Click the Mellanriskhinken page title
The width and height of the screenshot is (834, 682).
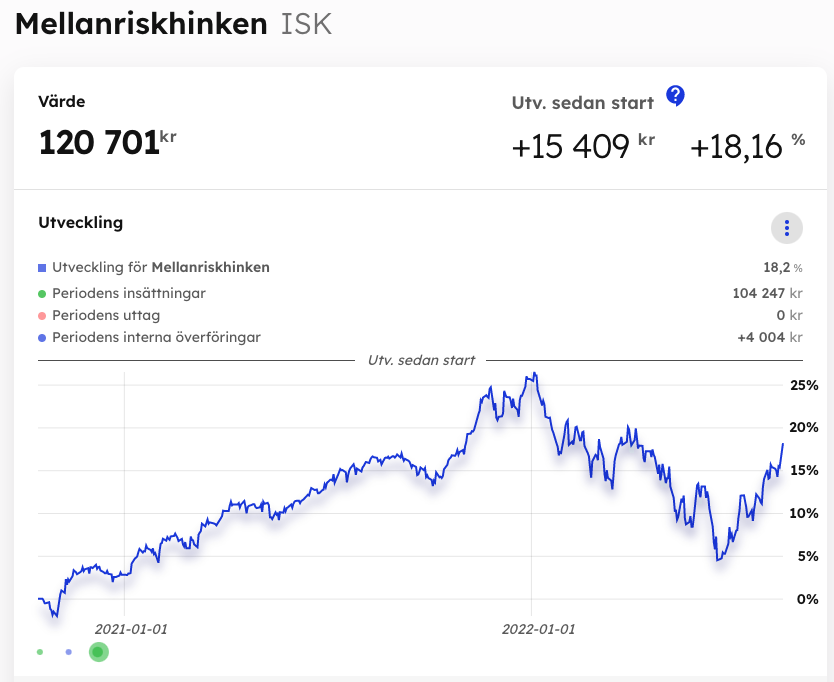coord(141,24)
